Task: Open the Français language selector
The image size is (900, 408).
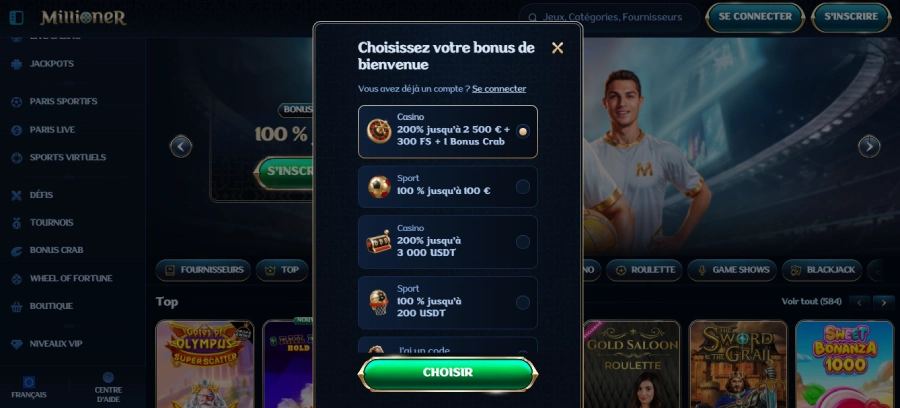Action: coord(29,387)
